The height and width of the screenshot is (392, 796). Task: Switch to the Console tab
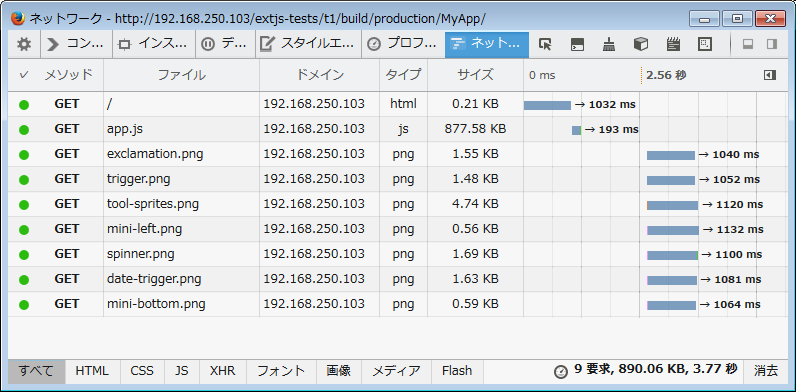click(76, 45)
